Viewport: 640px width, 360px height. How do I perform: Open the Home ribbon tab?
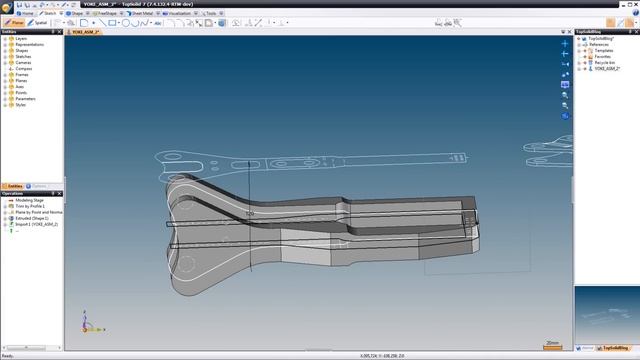click(x=25, y=13)
